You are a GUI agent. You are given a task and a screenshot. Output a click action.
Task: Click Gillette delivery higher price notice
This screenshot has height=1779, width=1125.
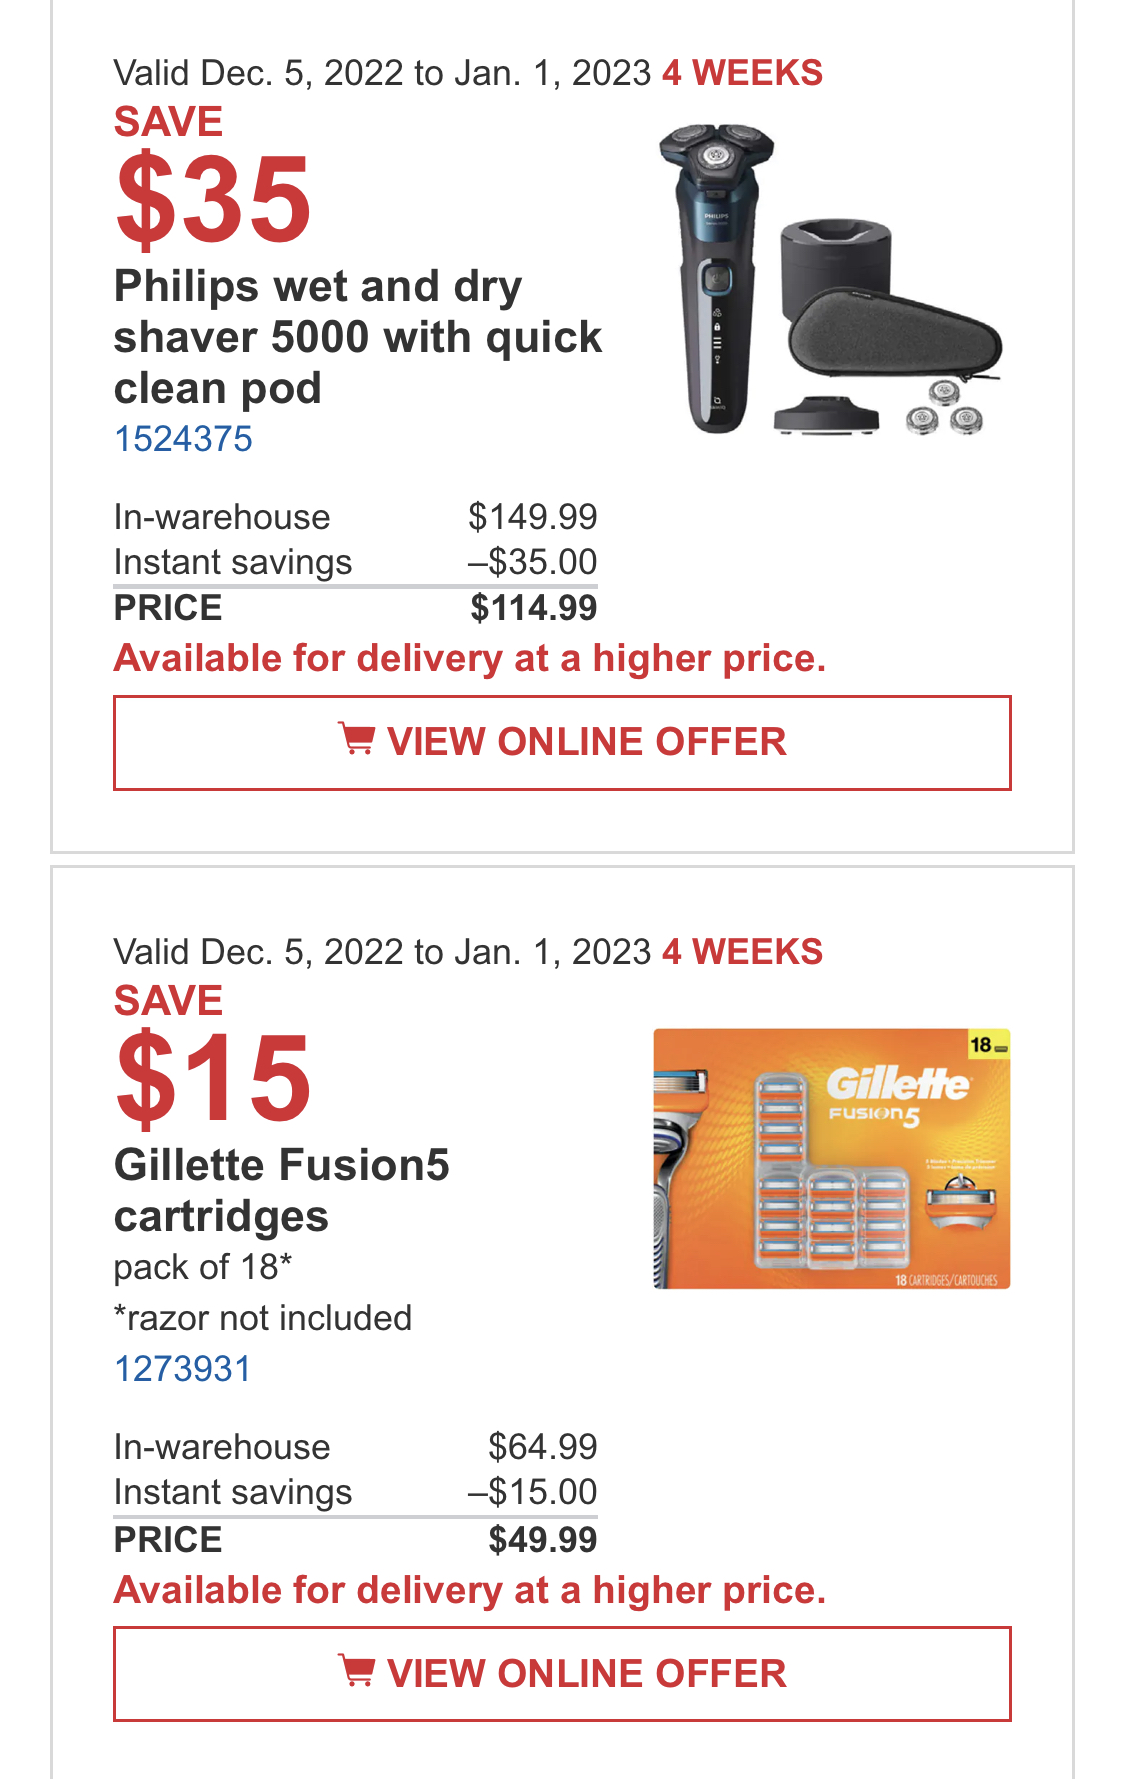click(470, 1590)
